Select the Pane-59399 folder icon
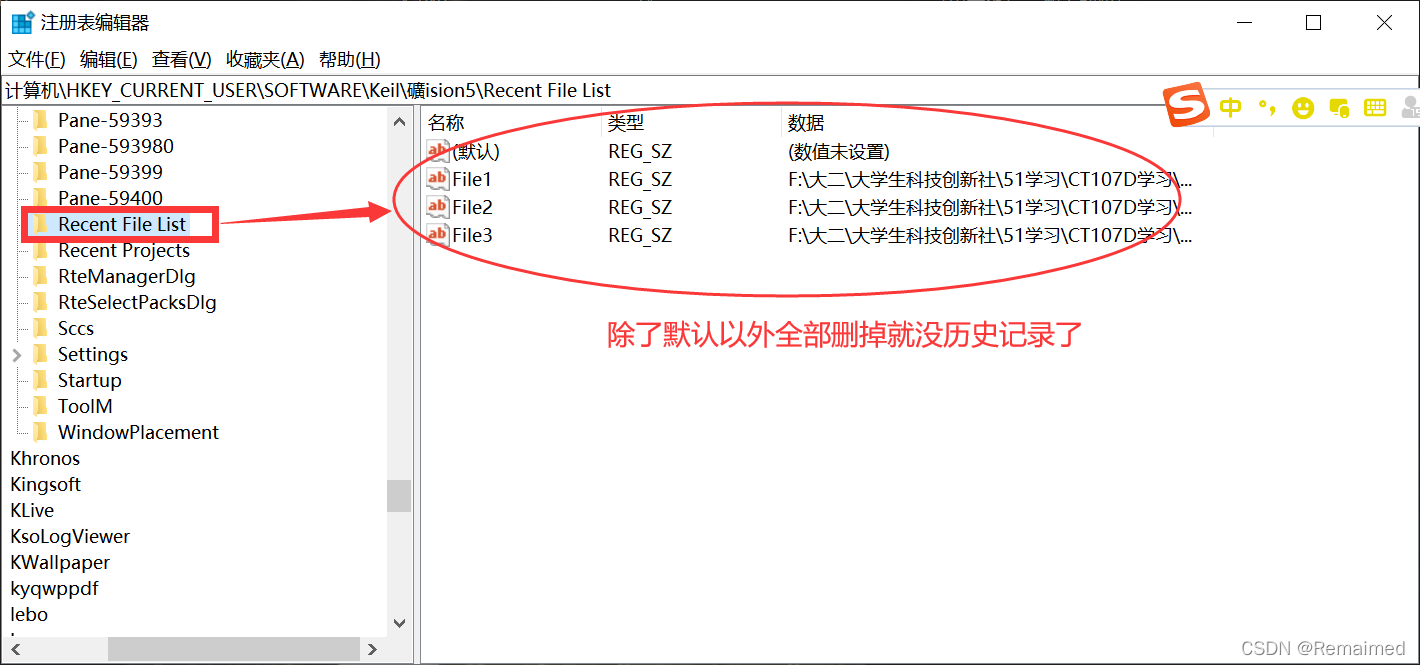 (41, 172)
